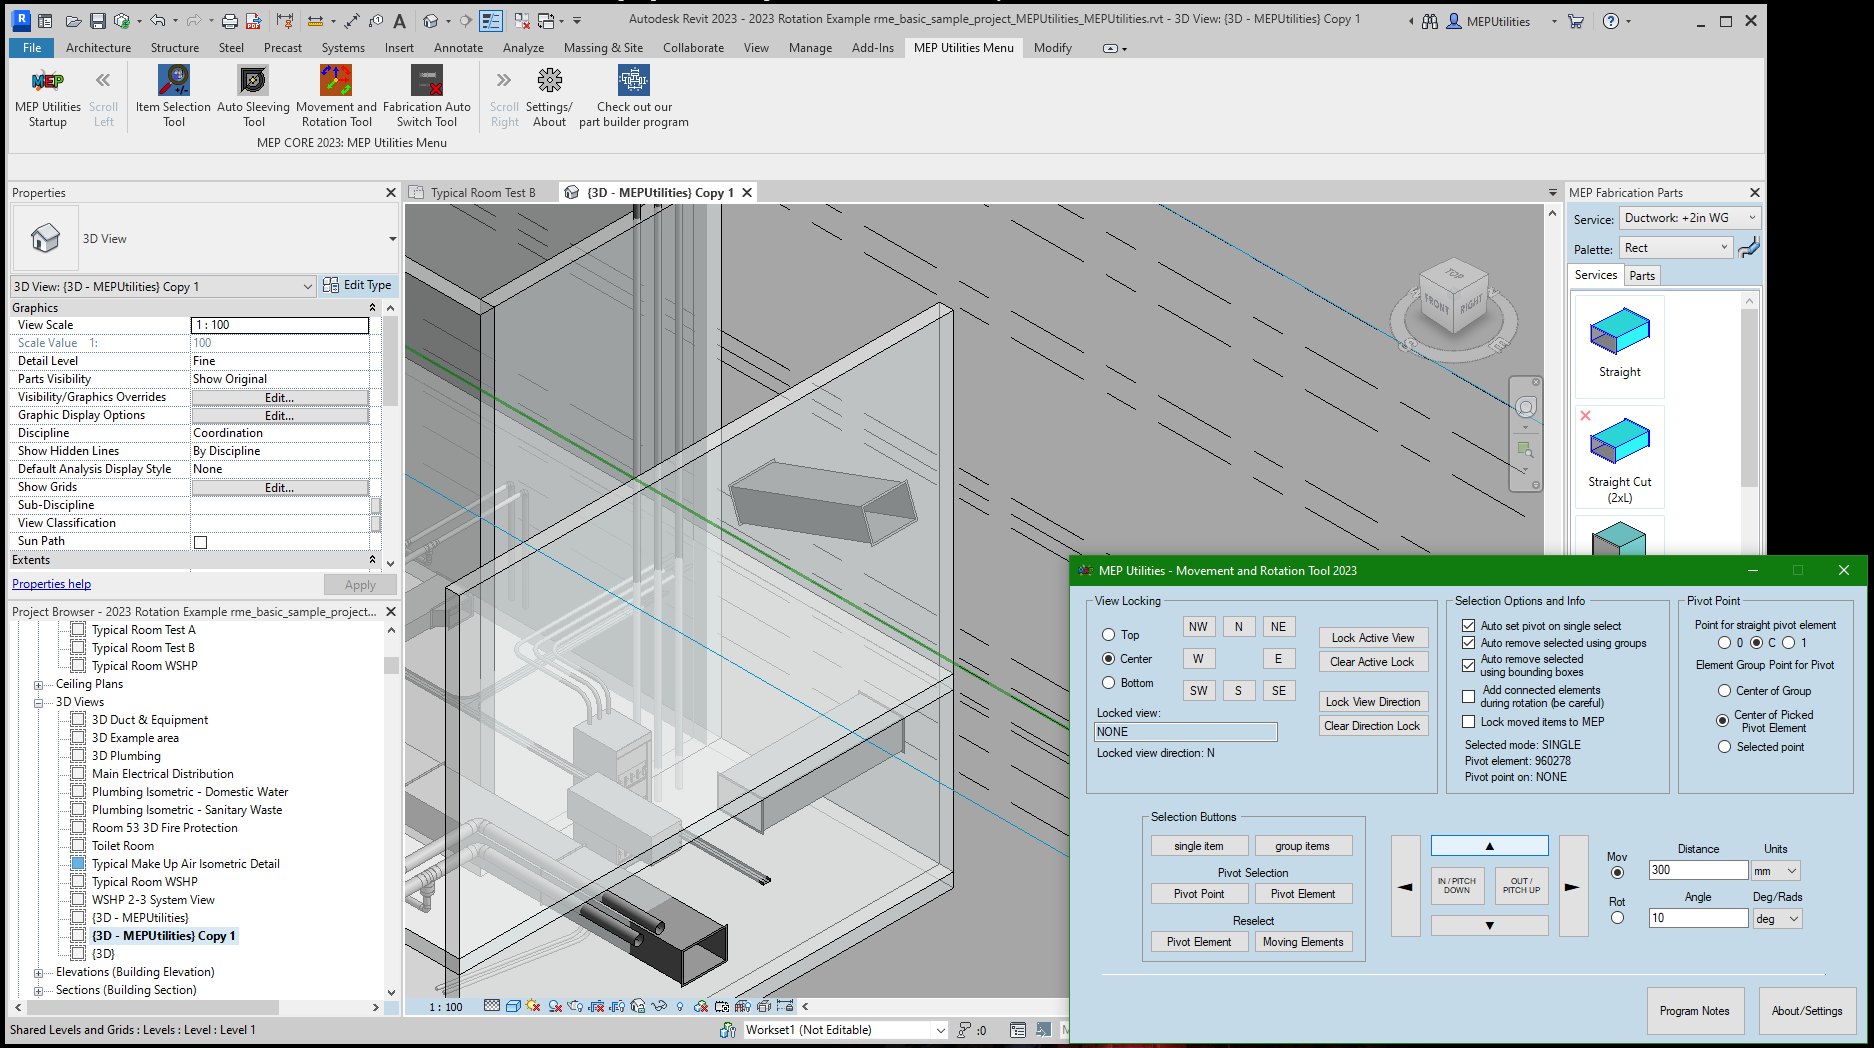Click the Distance input field
This screenshot has width=1874, height=1048.
point(1697,871)
